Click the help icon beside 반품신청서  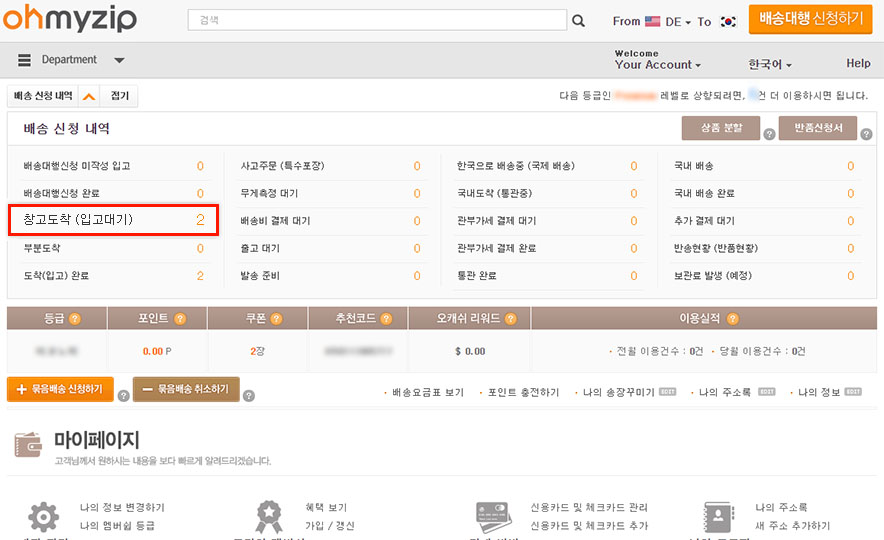click(866, 134)
